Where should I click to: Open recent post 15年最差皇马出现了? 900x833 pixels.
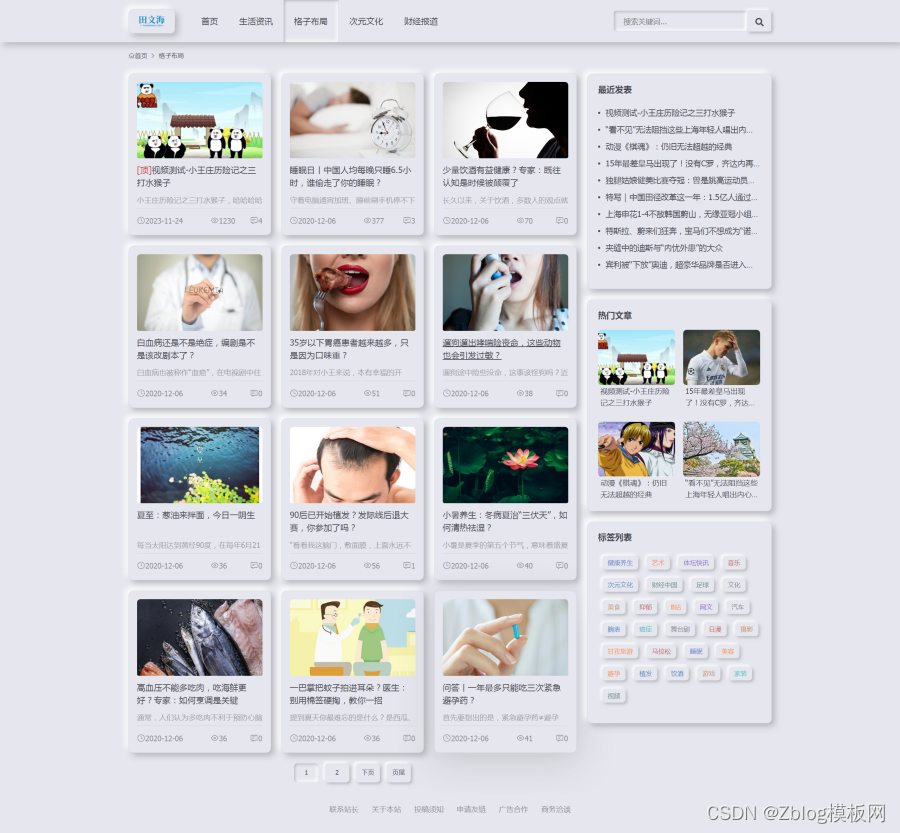pyautogui.click(x=682, y=164)
